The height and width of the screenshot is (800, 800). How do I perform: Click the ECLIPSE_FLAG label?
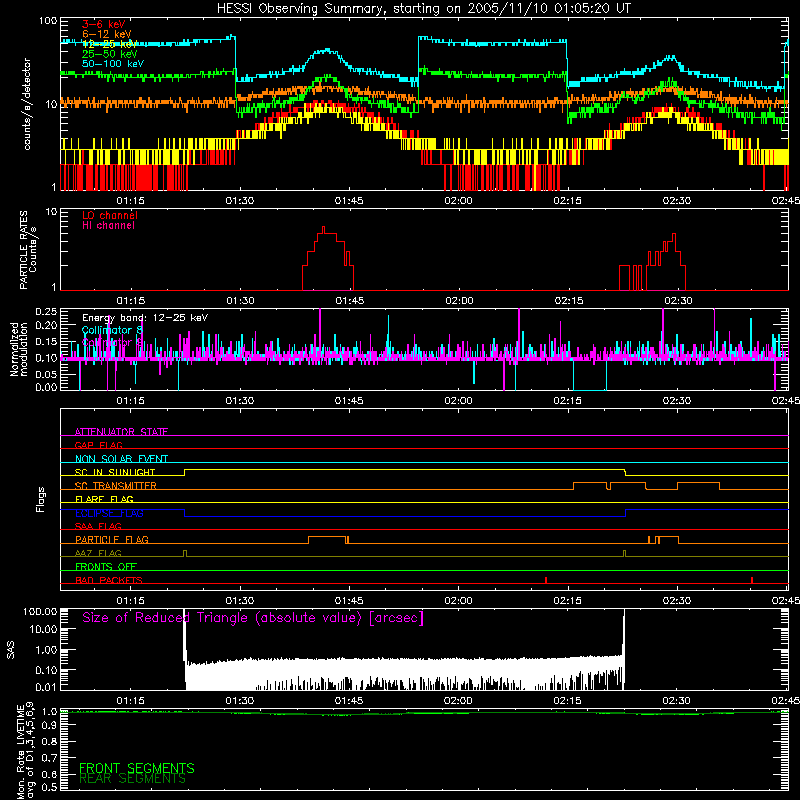109,513
